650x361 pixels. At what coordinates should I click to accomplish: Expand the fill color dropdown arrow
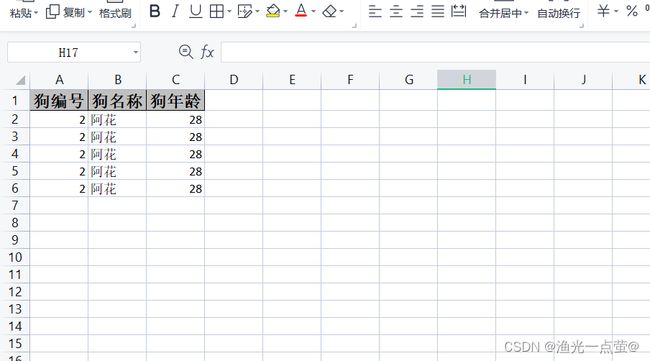coord(285,11)
